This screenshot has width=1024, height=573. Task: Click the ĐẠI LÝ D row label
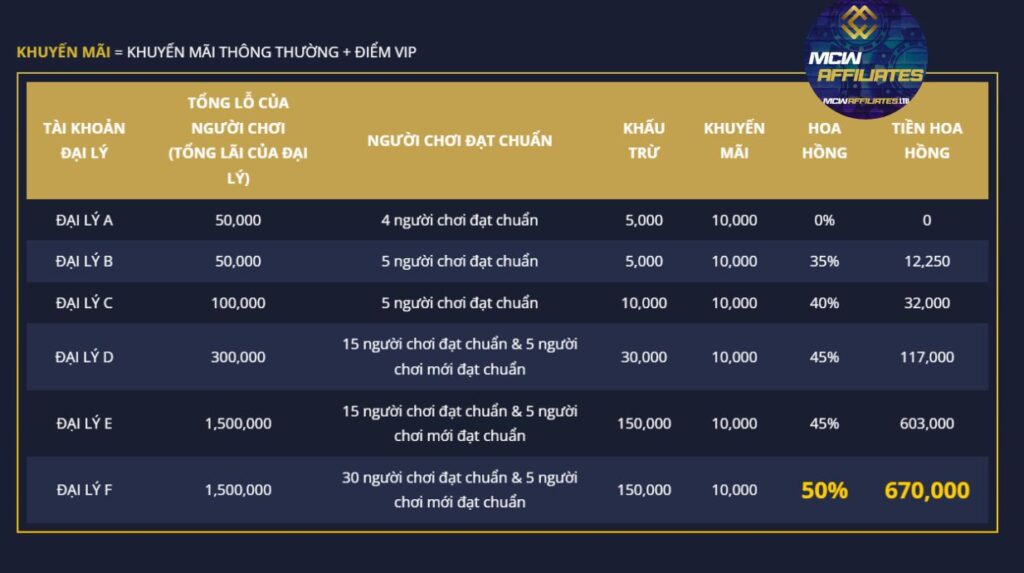[x=84, y=357]
